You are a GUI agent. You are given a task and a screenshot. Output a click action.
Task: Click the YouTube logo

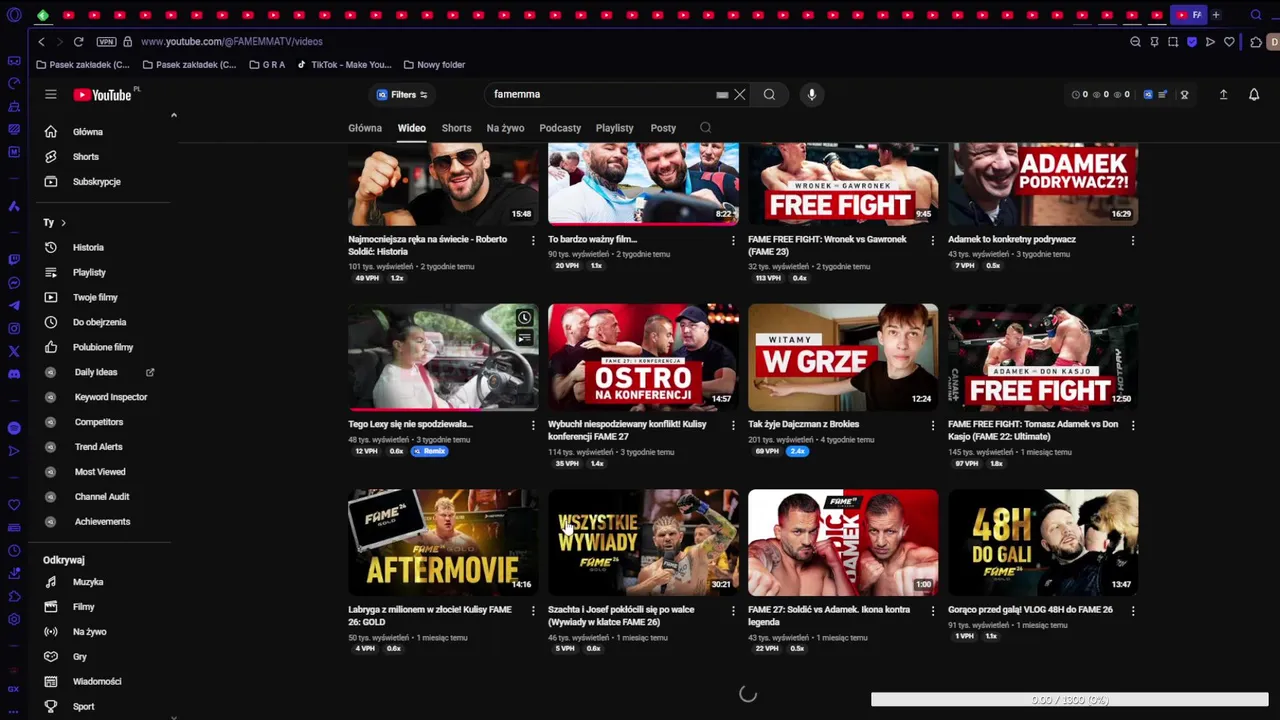click(103, 94)
